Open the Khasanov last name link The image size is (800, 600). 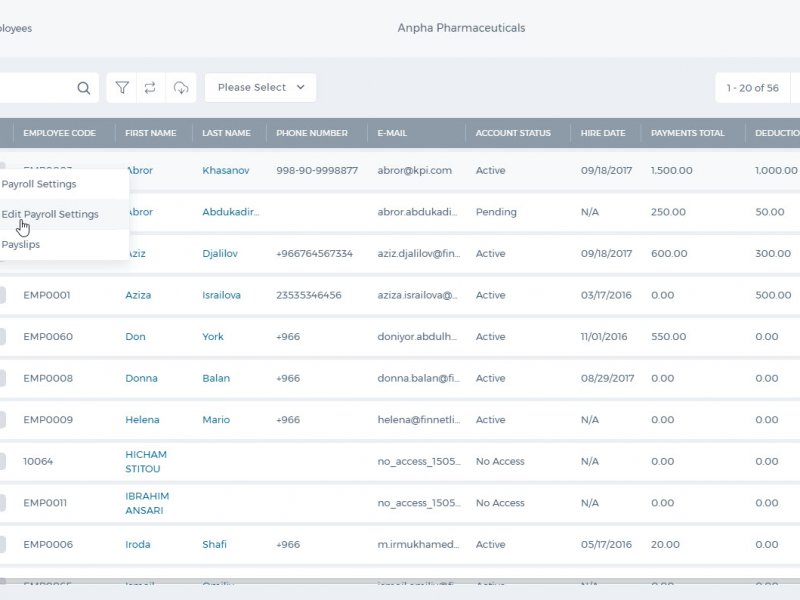point(226,170)
